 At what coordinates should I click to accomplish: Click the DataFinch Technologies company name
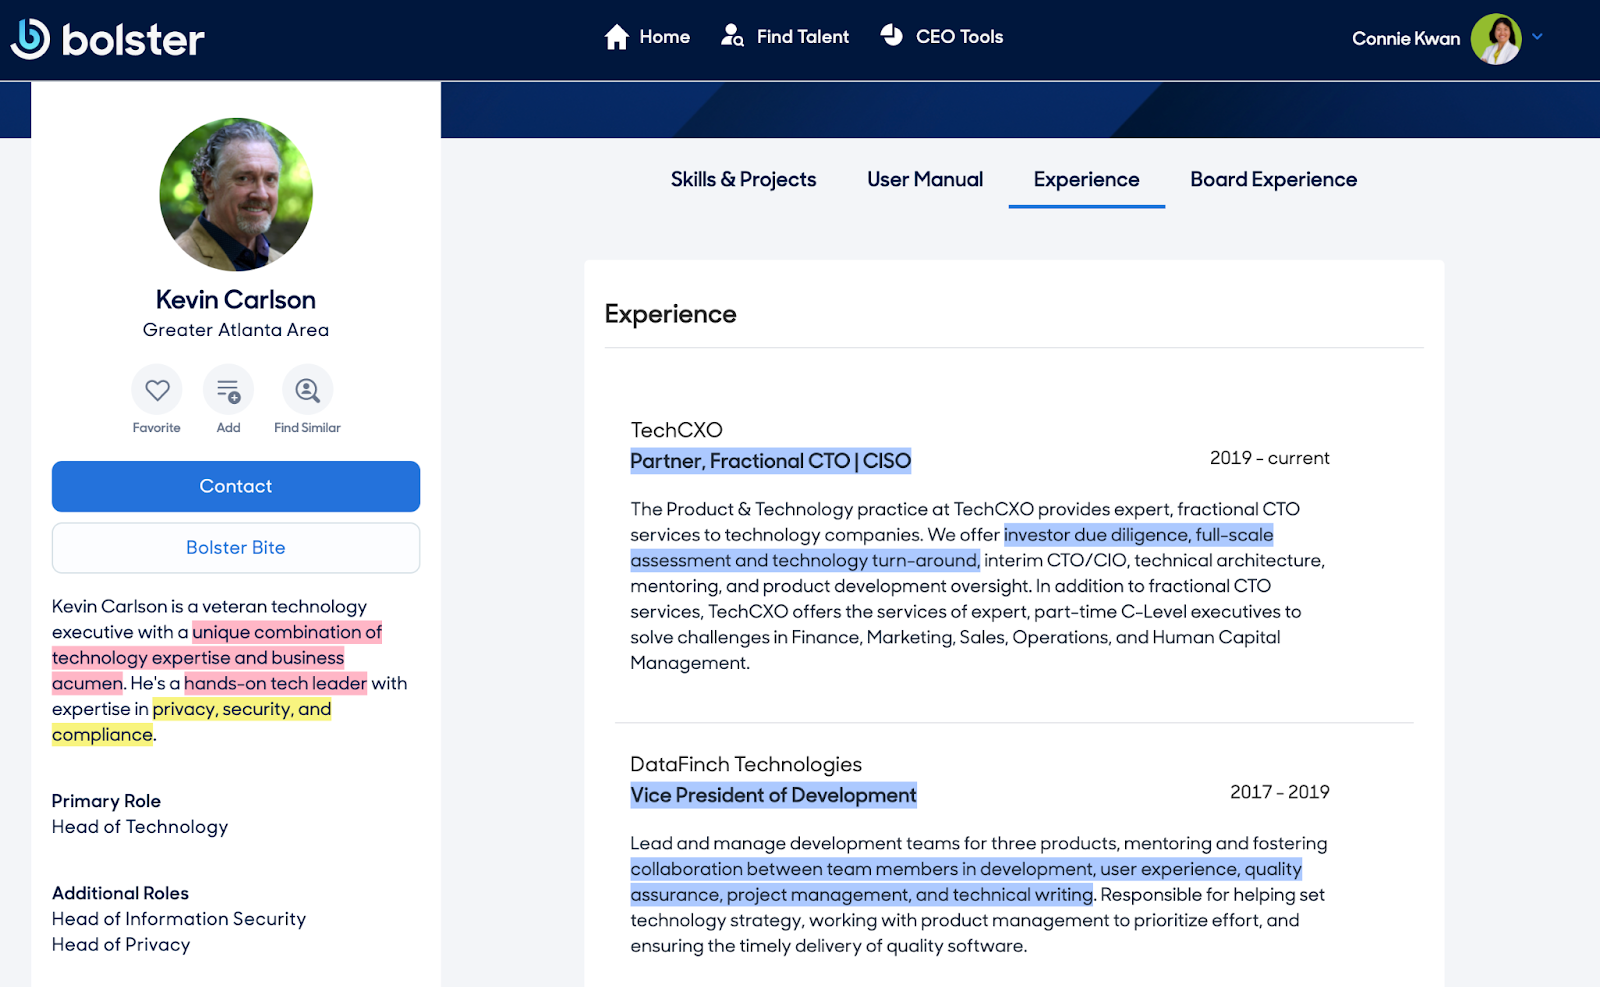coord(746,764)
